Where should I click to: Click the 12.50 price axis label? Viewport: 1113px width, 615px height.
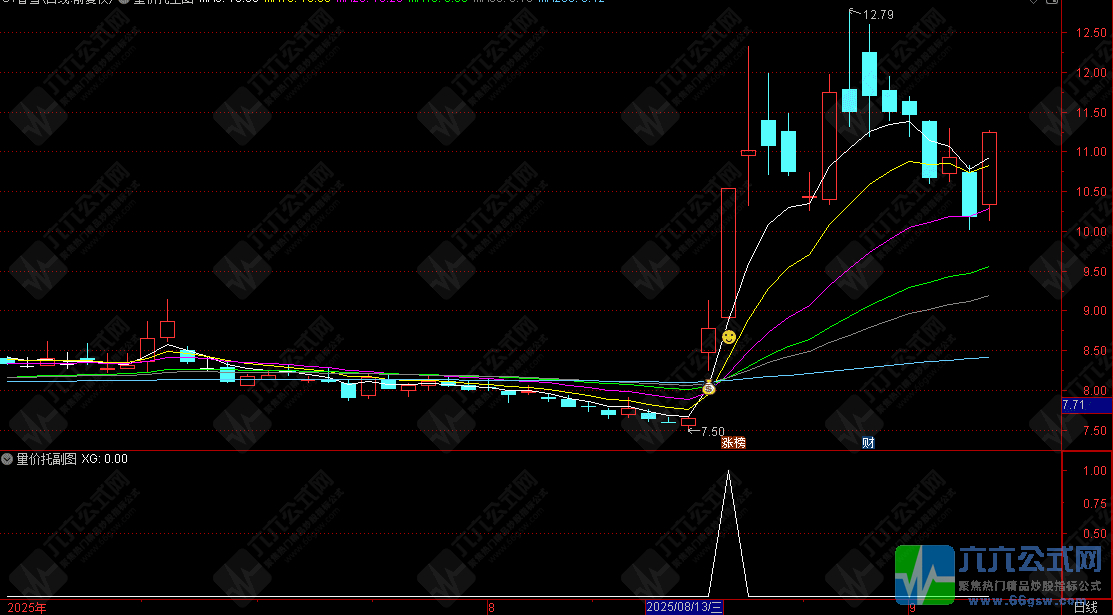1091,33
